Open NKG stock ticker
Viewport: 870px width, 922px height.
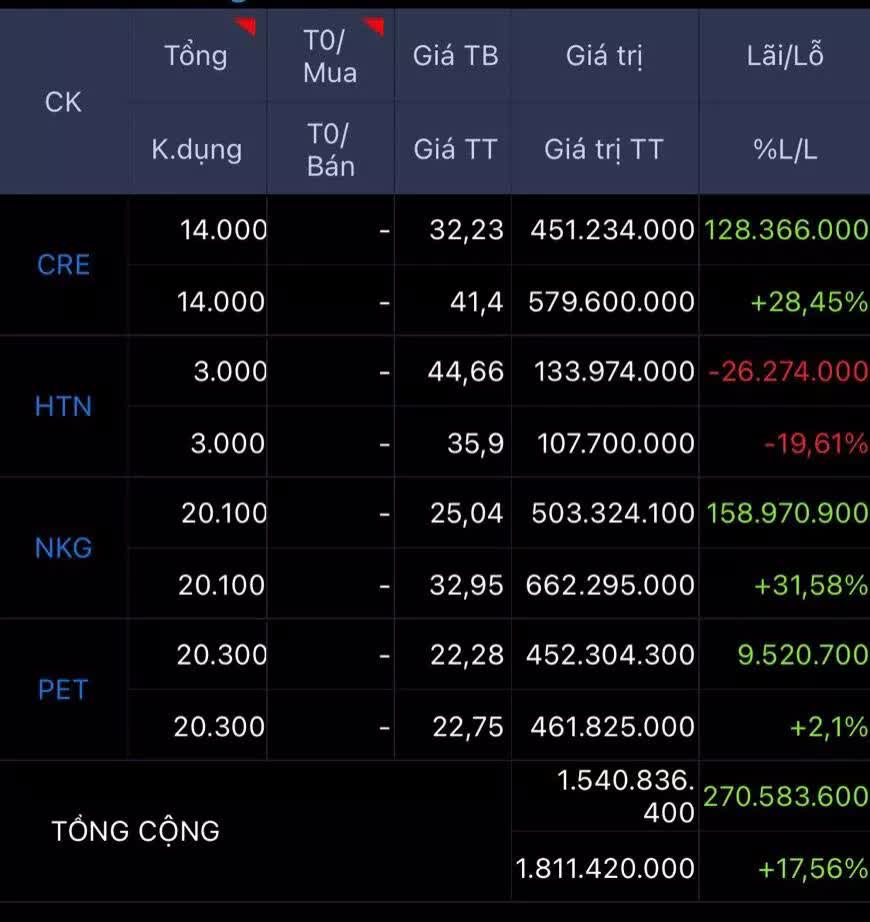pos(63,549)
